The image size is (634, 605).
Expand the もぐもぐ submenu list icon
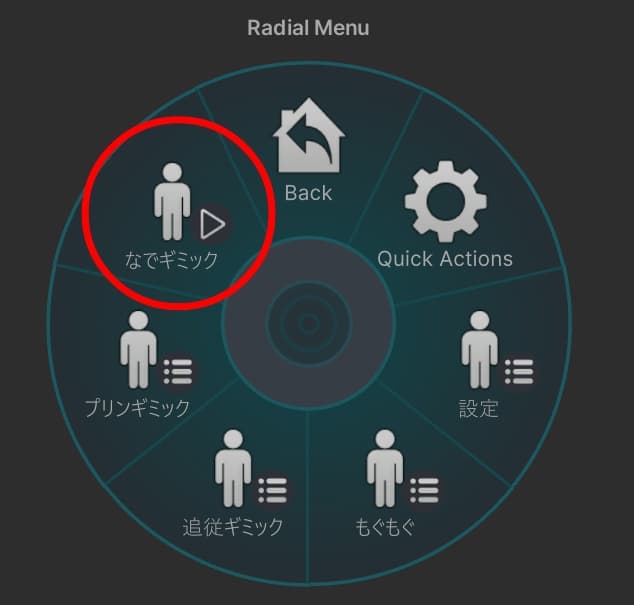[x=424, y=490]
